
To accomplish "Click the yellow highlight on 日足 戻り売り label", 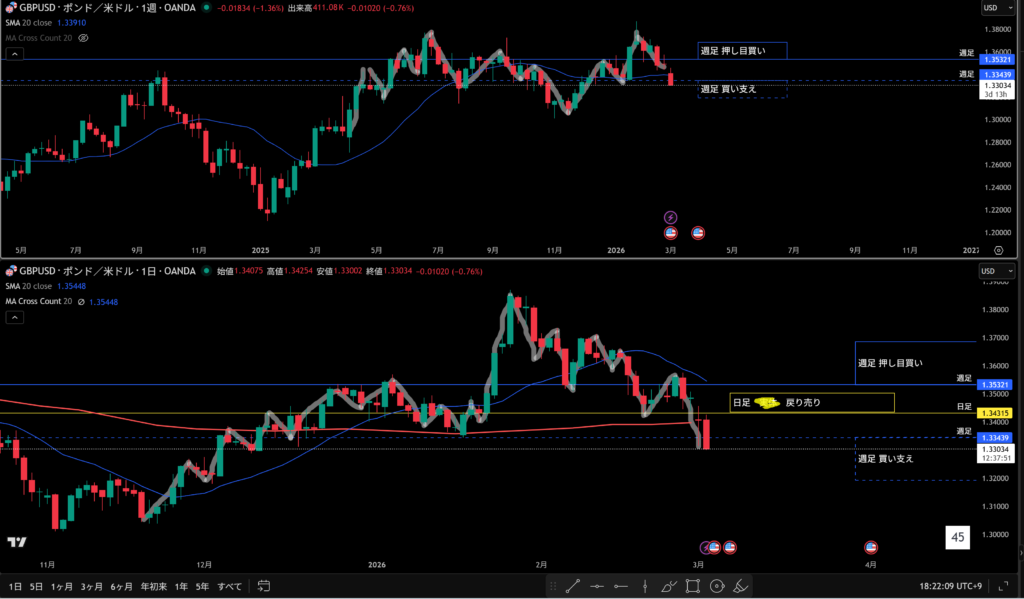I will click(x=768, y=403).
